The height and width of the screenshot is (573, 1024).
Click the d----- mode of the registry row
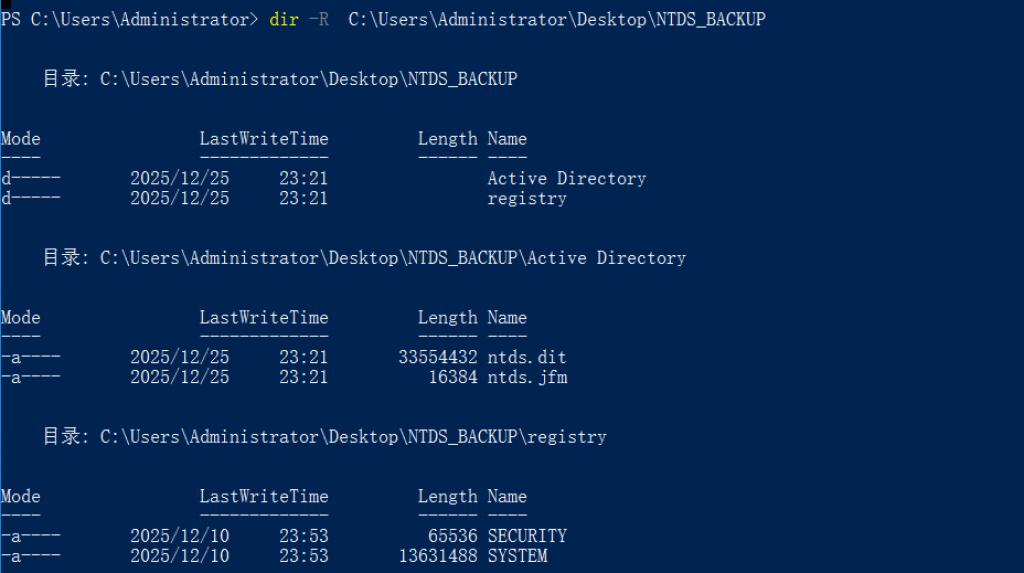click(31, 199)
